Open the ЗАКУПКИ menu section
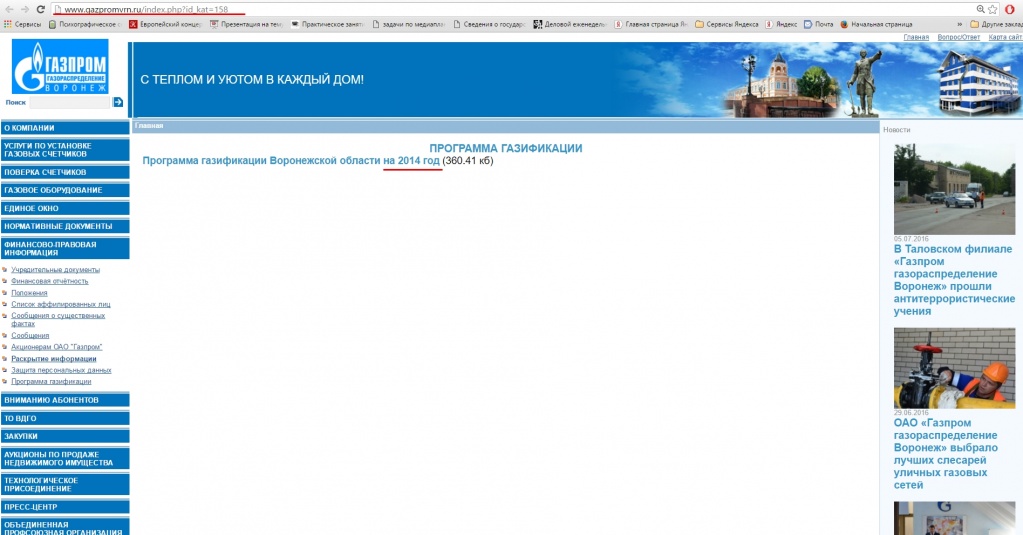Viewport: 1023px width, 535px height. [65, 436]
